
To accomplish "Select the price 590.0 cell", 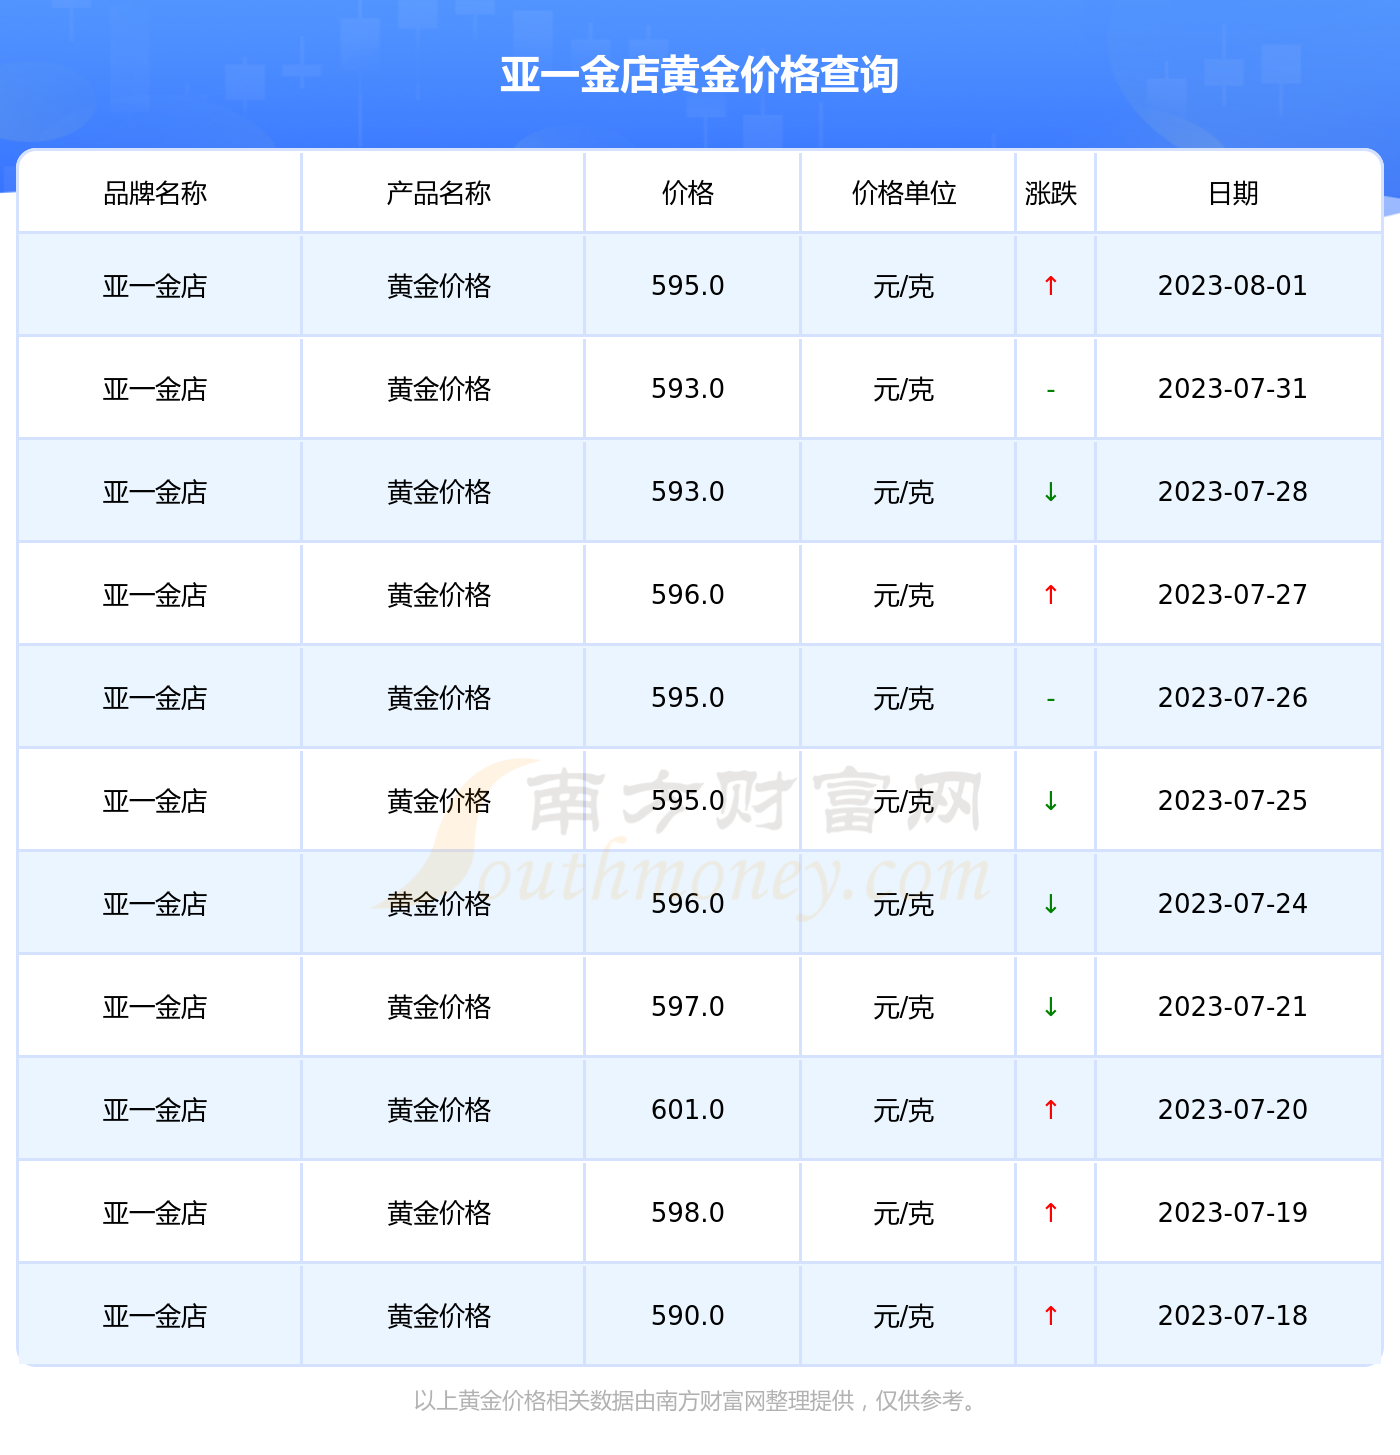I will click(688, 1316).
